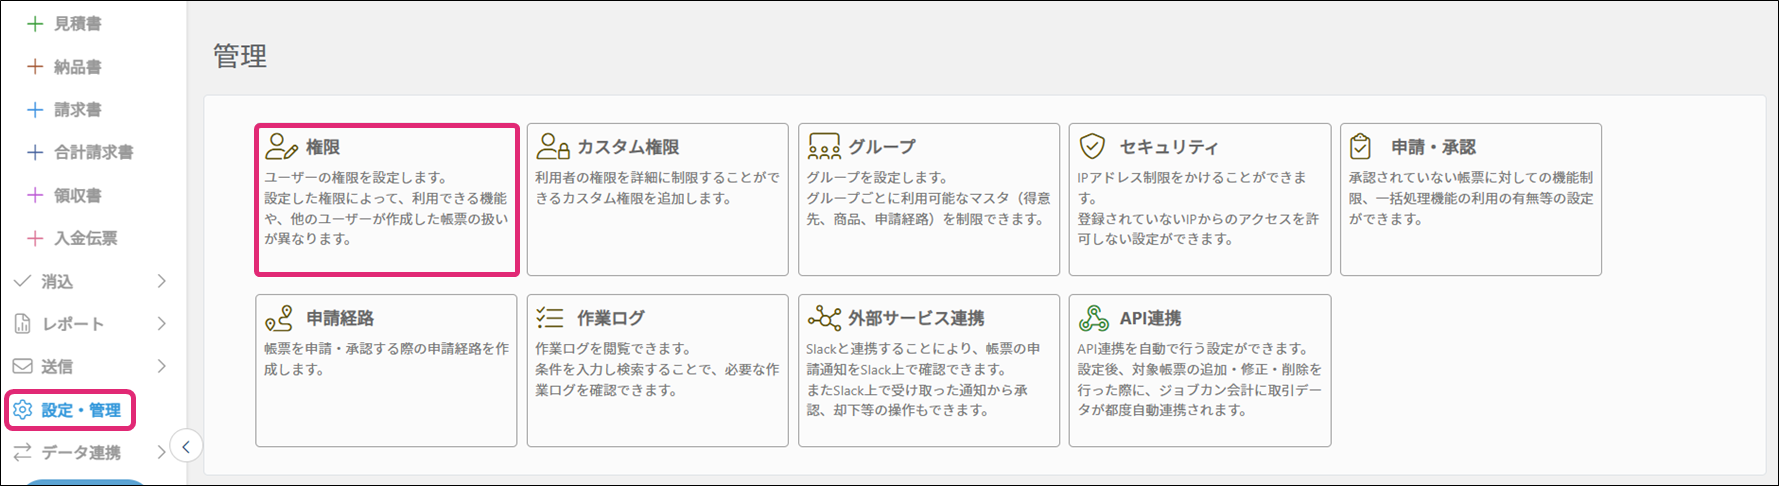Expand the レポート sidebar submenu
This screenshot has height=486, width=1779.
click(x=161, y=324)
